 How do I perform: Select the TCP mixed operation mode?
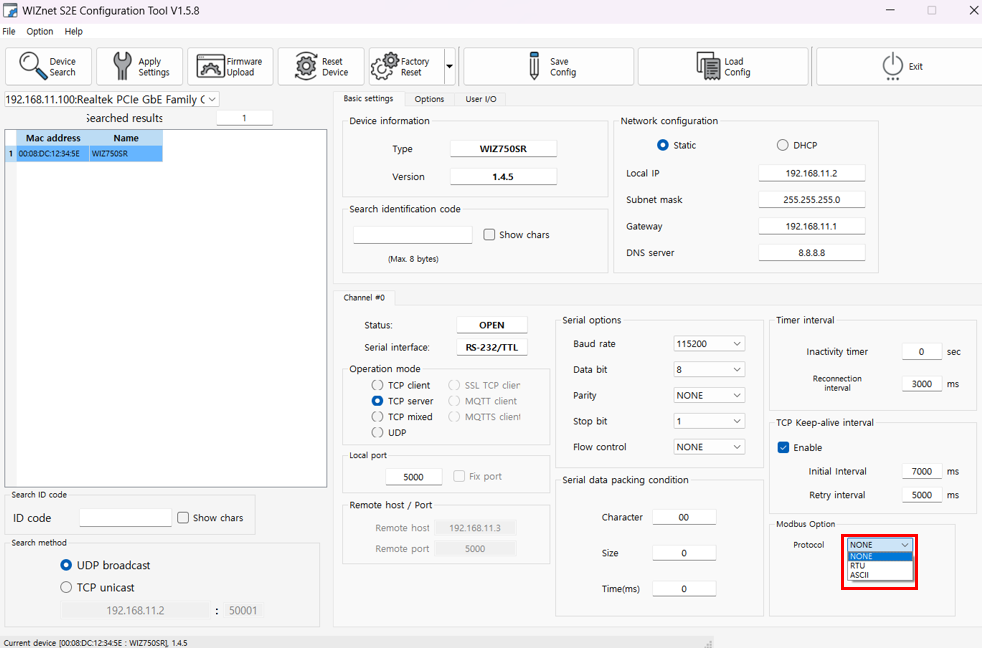click(x=378, y=417)
